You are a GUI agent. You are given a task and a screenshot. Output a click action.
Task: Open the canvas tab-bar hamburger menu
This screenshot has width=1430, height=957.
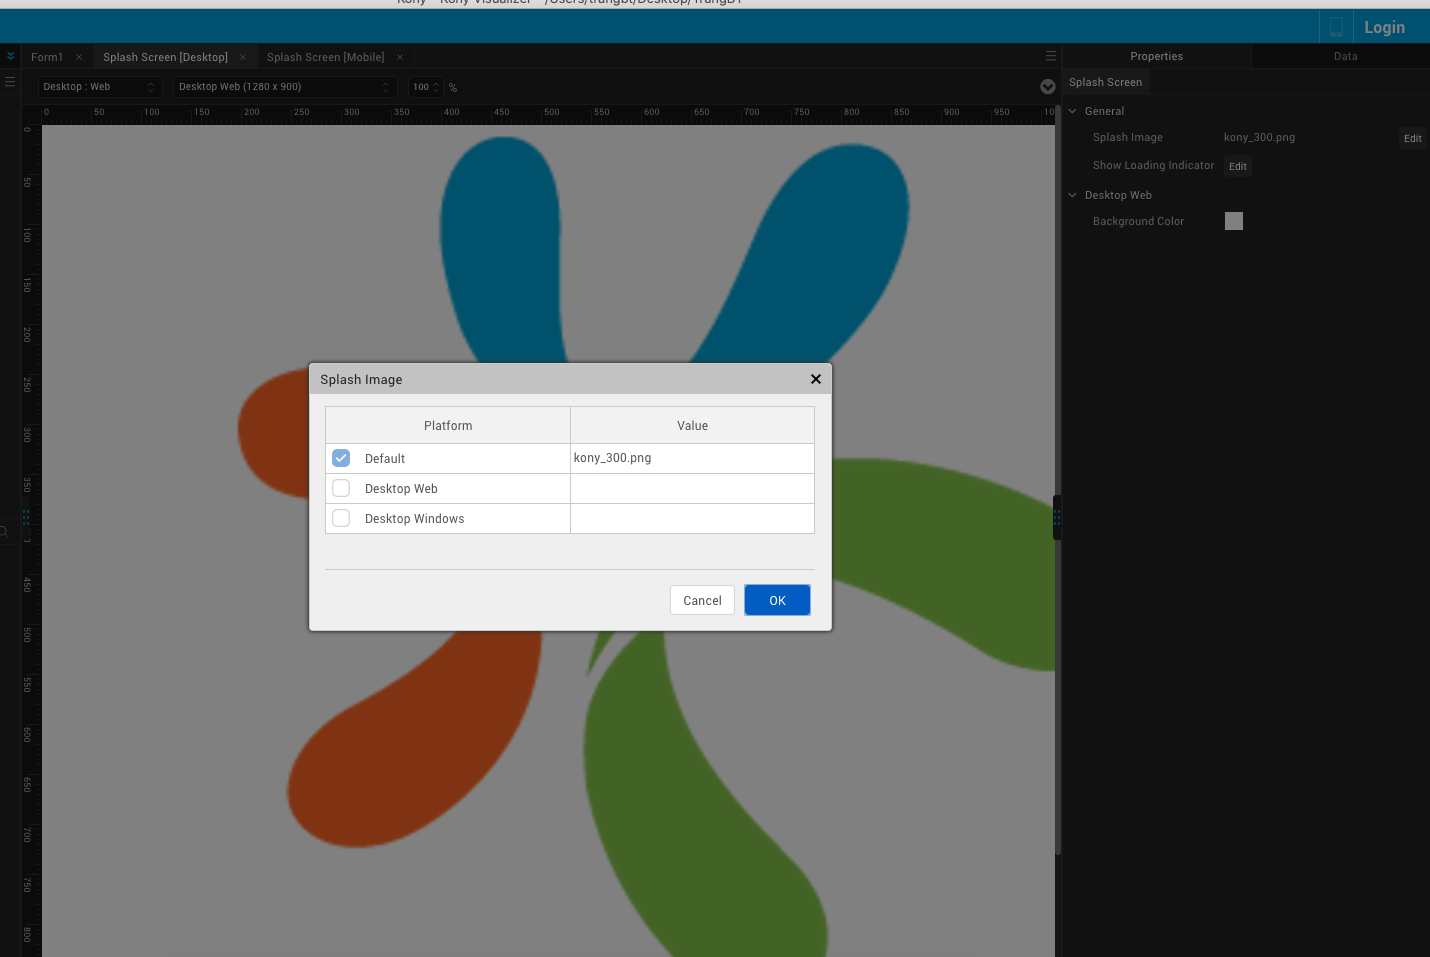(x=1050, y=56)
